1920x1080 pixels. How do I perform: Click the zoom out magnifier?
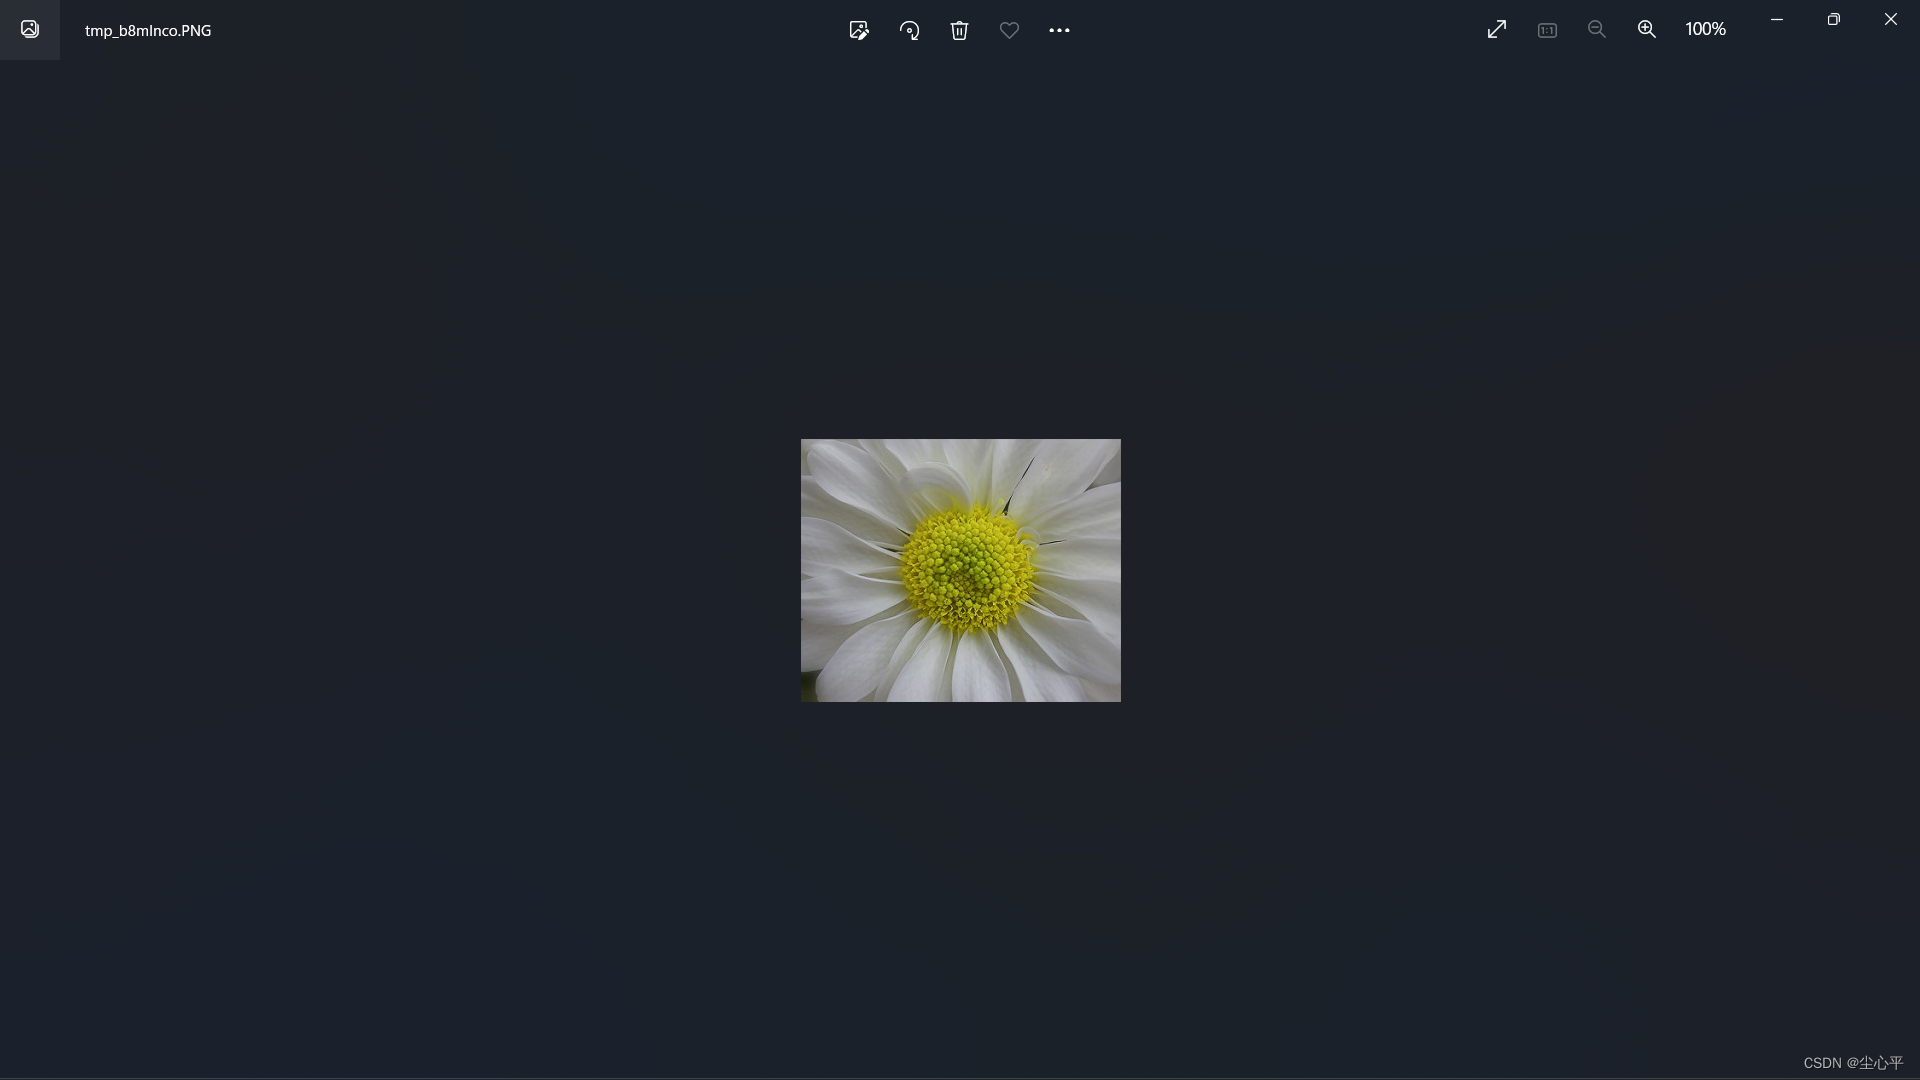point(1596,30)
